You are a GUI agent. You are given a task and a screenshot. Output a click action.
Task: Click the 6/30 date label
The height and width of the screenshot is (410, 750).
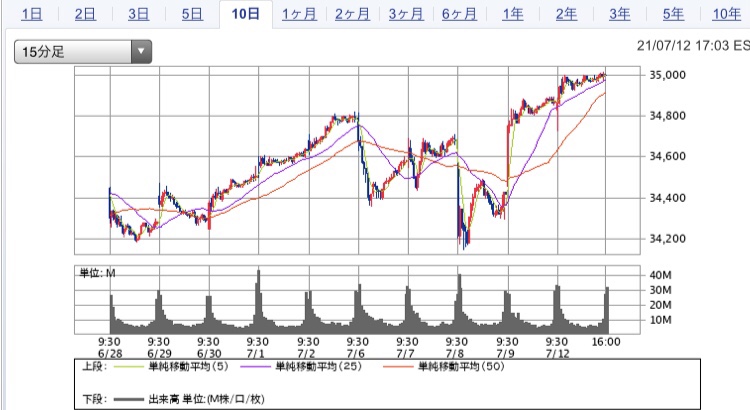coord(209,354)
